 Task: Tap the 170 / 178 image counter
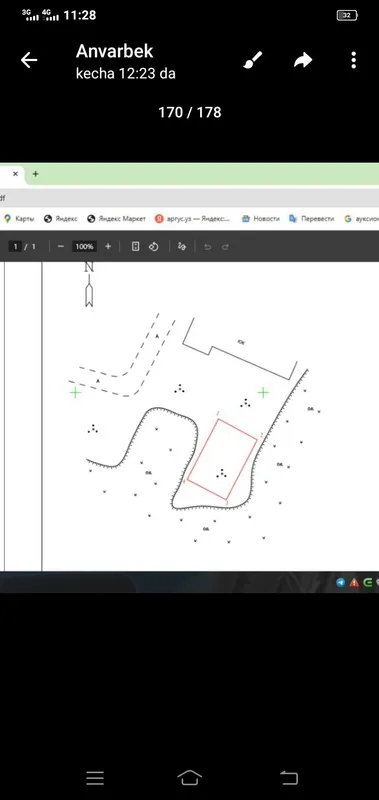[190, 112]
